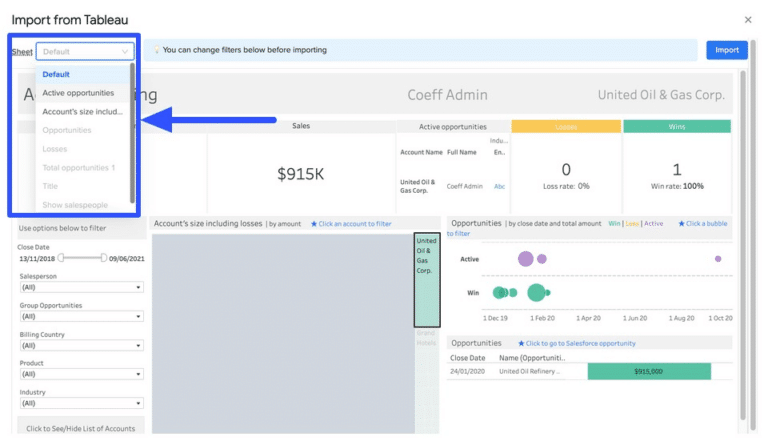Screen dimensions: 768x445
Task: Choose Active opportunities sheet option
Action: (82, 93)
